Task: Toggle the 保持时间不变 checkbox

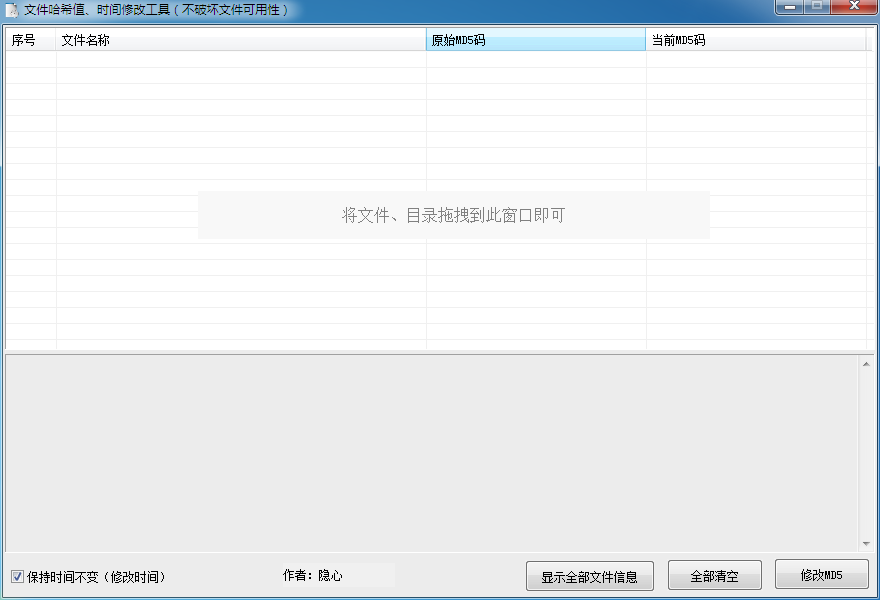Action: coord(17,576)
